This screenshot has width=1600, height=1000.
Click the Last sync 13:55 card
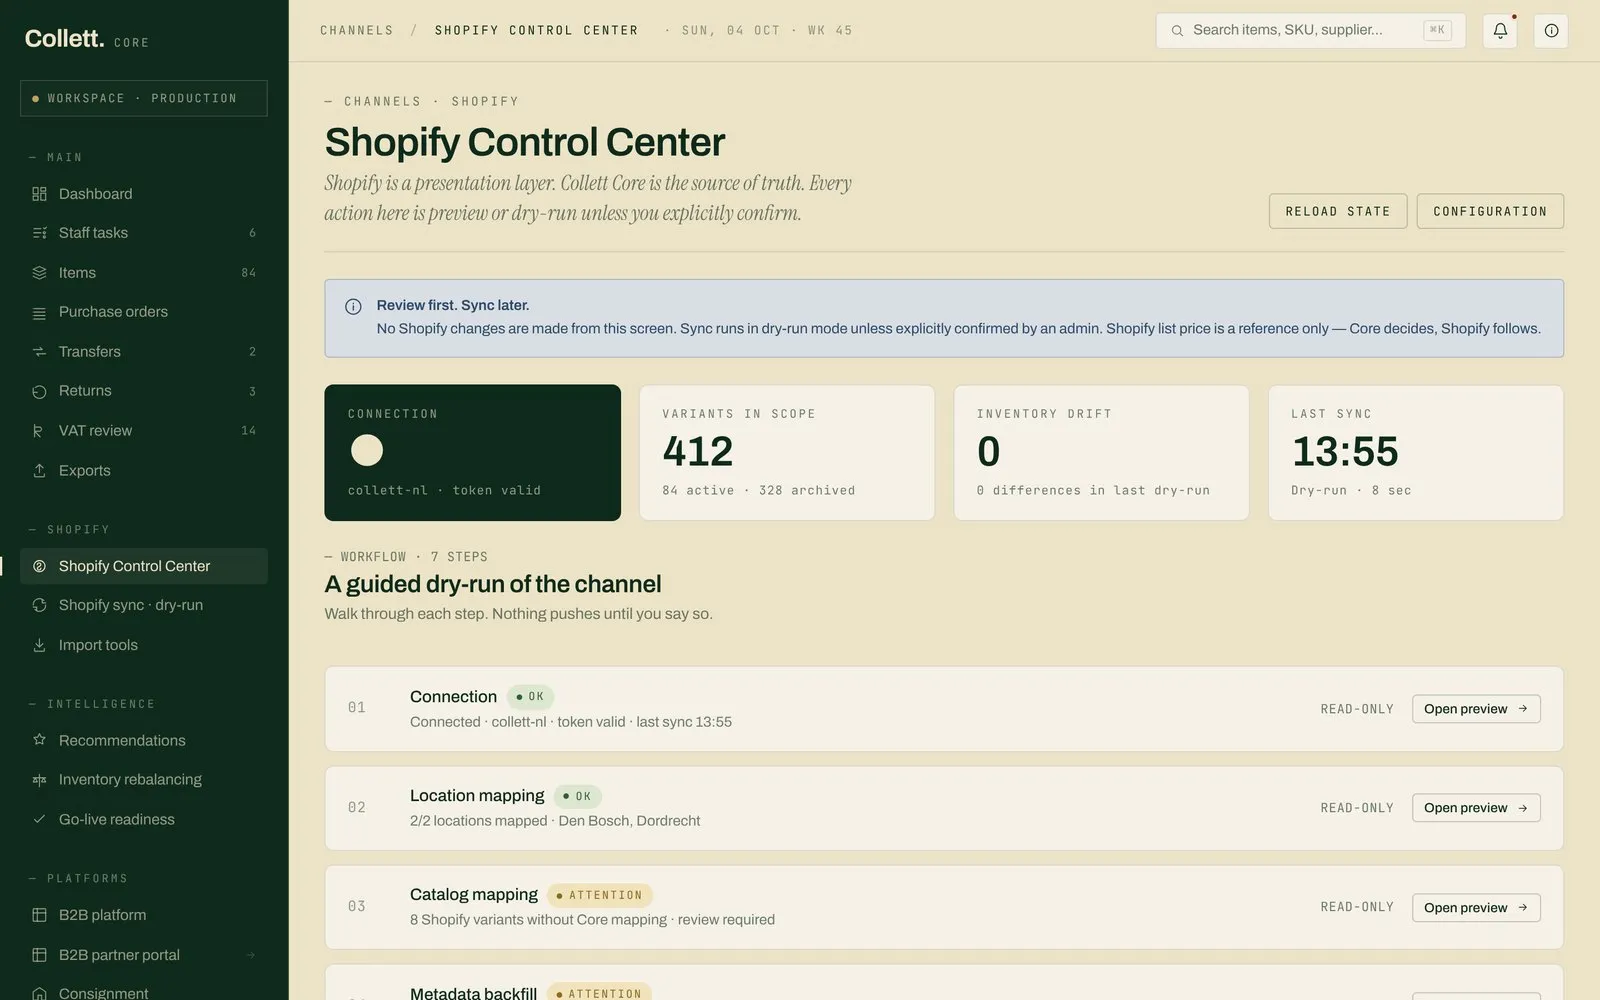click(x=1416, y=453)
